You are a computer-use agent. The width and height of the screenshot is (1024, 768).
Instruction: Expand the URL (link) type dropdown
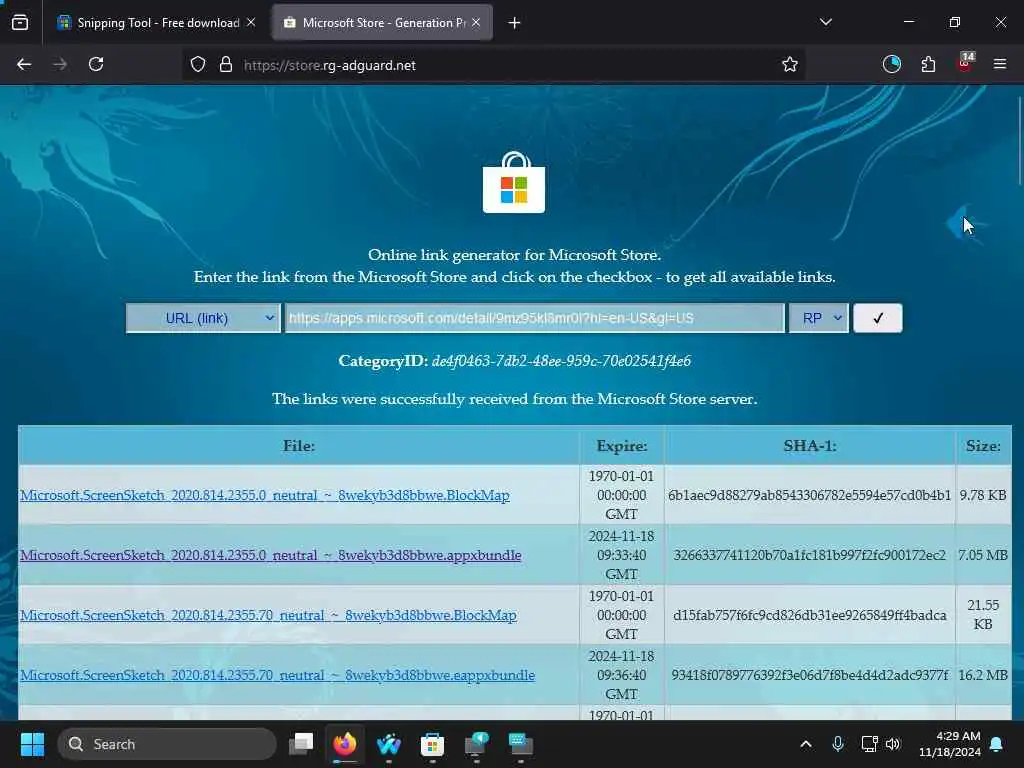(x=203, y=318)
